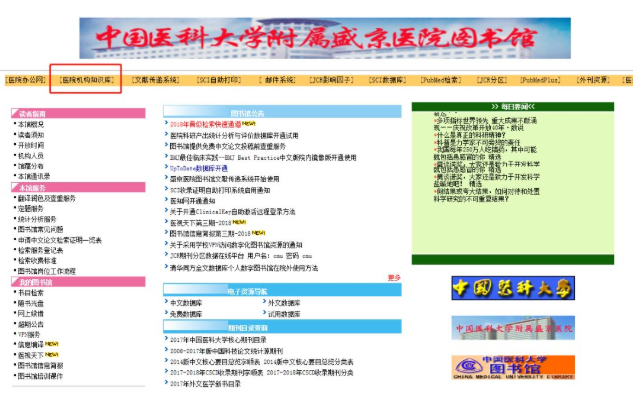Viewport: 642px width, 411px height.
Task: Open the 机构人员 sidebar link
Action: pos(31,156)
